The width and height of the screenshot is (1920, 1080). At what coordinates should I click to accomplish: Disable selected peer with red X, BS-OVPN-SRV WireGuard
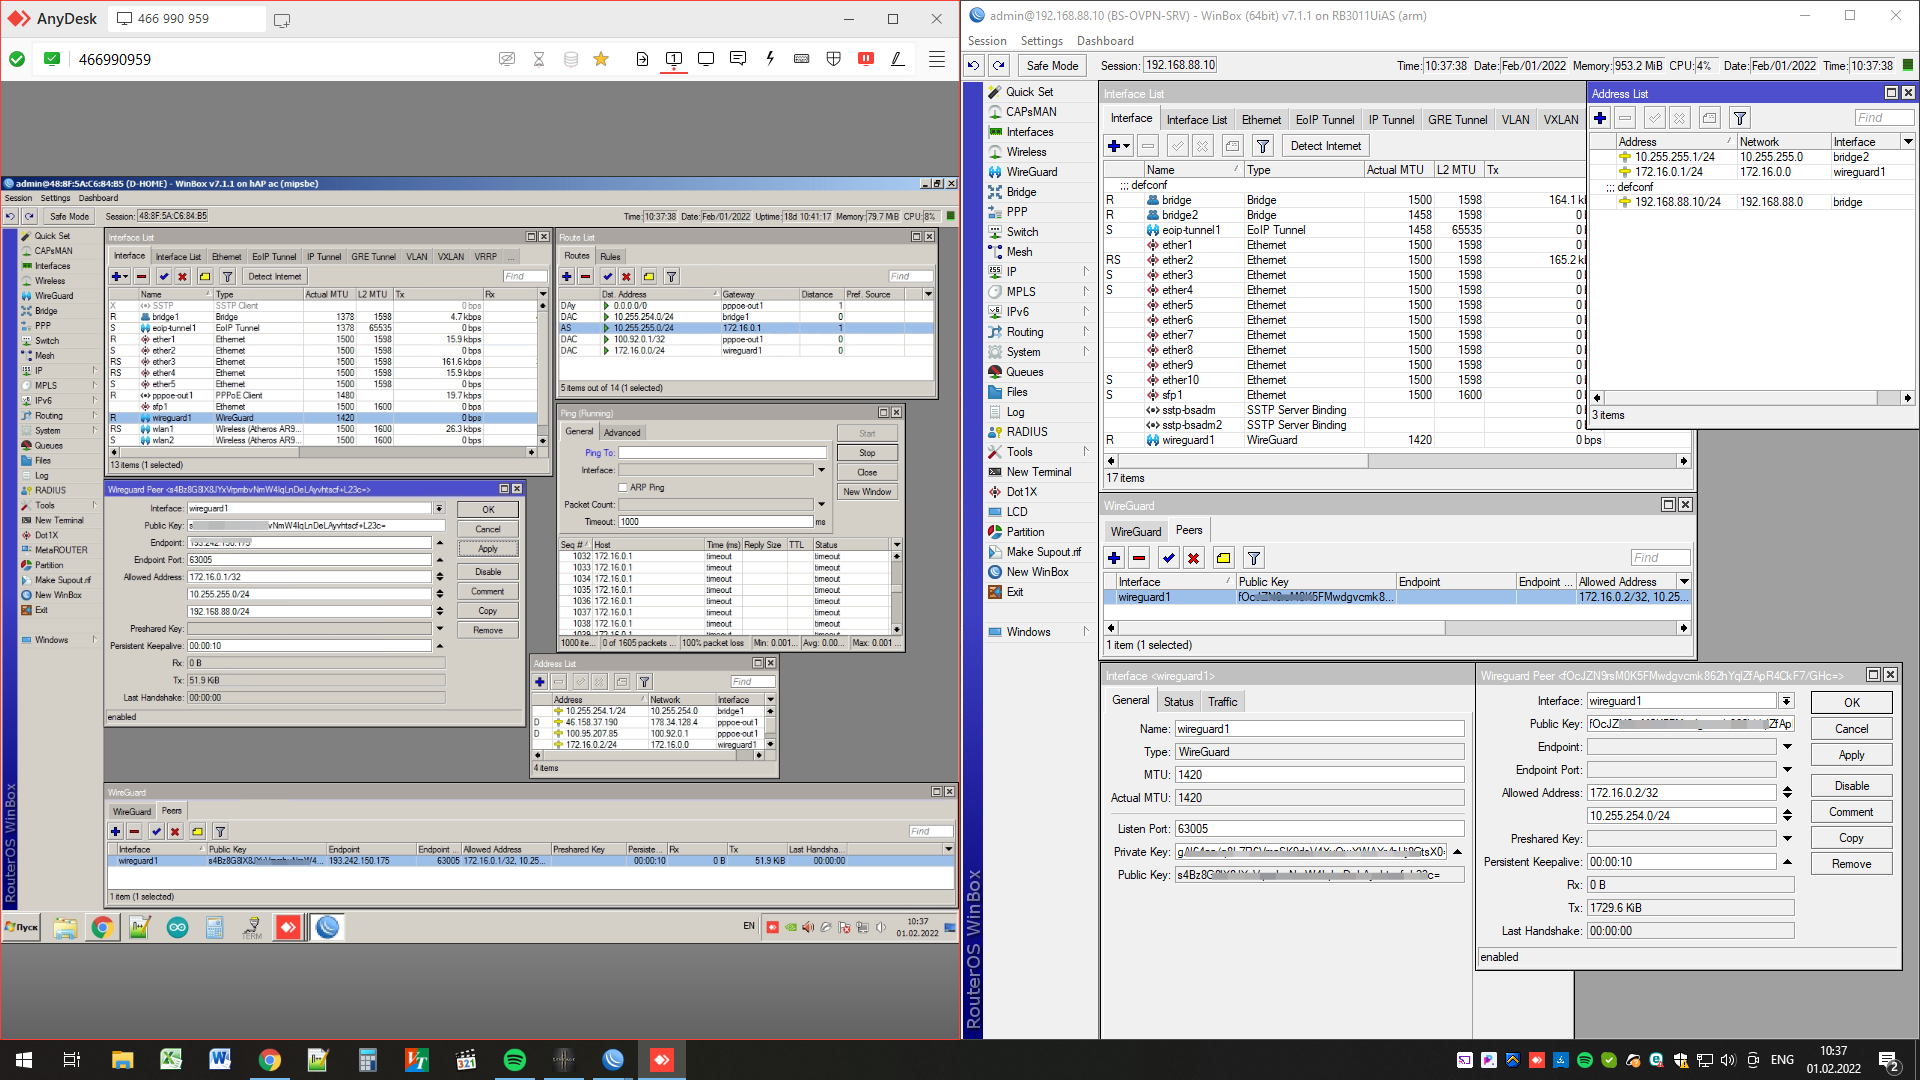tap(1193, 558)
